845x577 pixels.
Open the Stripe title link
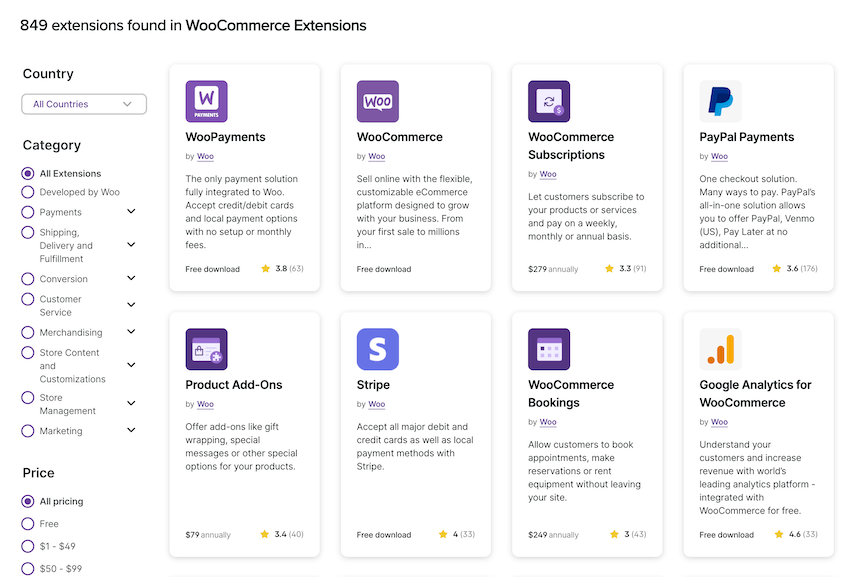pos(373,385)
